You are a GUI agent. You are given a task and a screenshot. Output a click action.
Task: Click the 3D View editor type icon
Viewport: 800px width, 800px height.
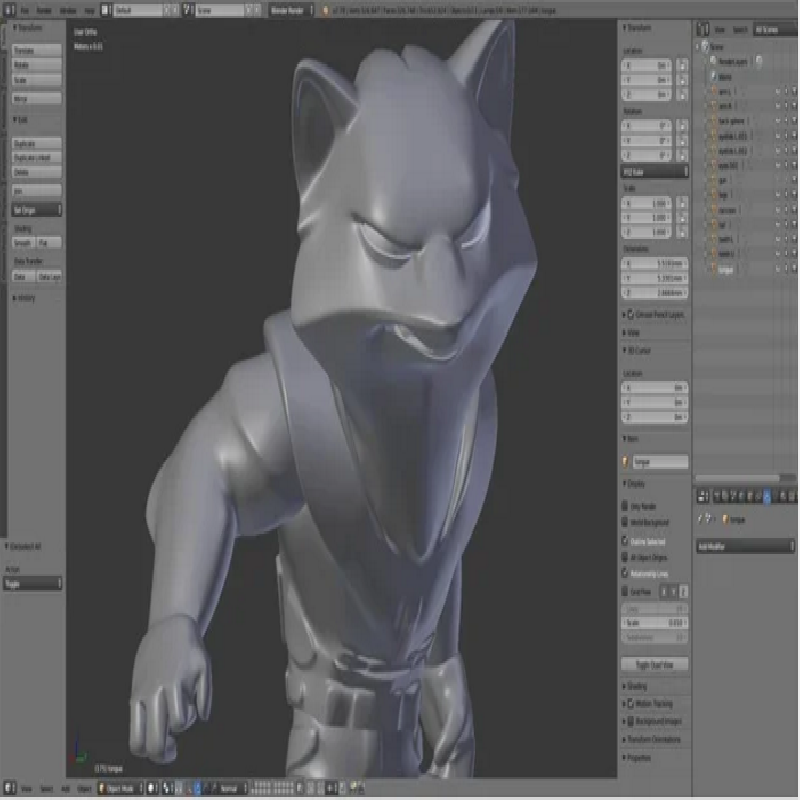[x=10, y=788]
